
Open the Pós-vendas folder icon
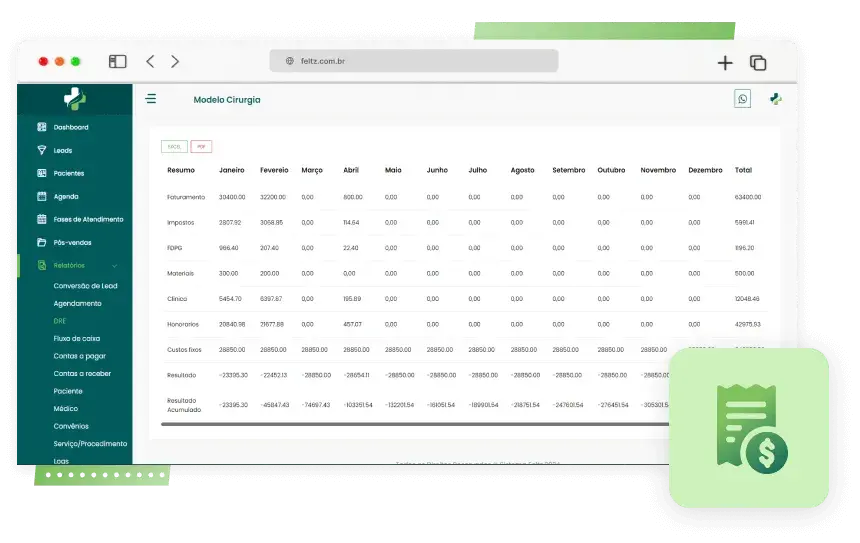coord(42,242)
